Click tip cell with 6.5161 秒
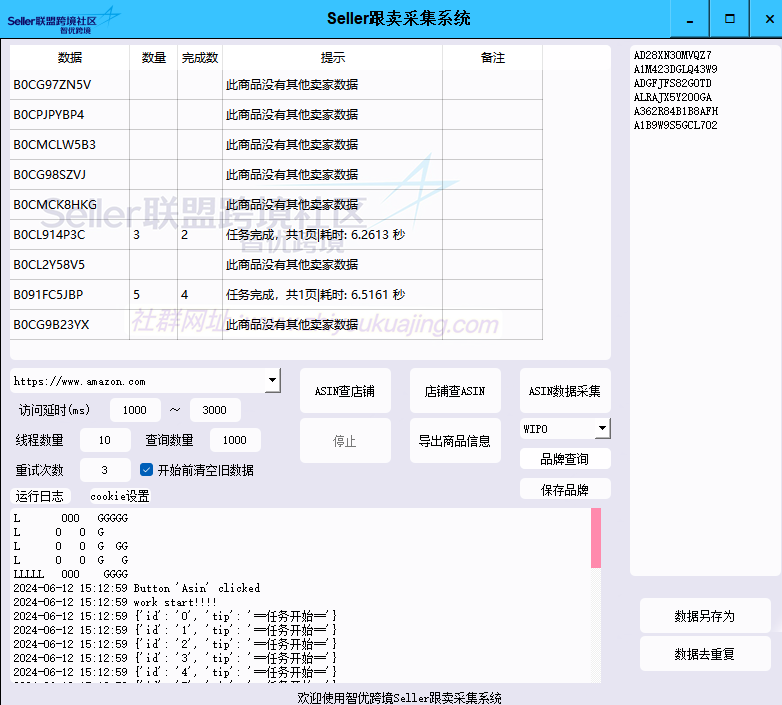 [333, 295]
